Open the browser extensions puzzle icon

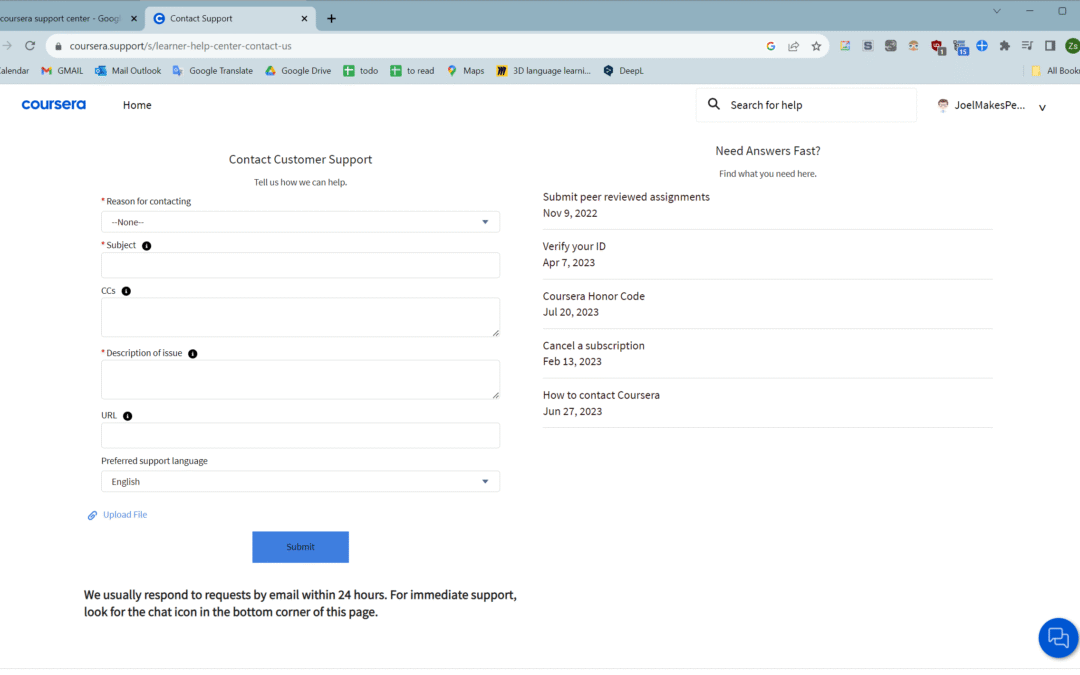coord(1005,46)
